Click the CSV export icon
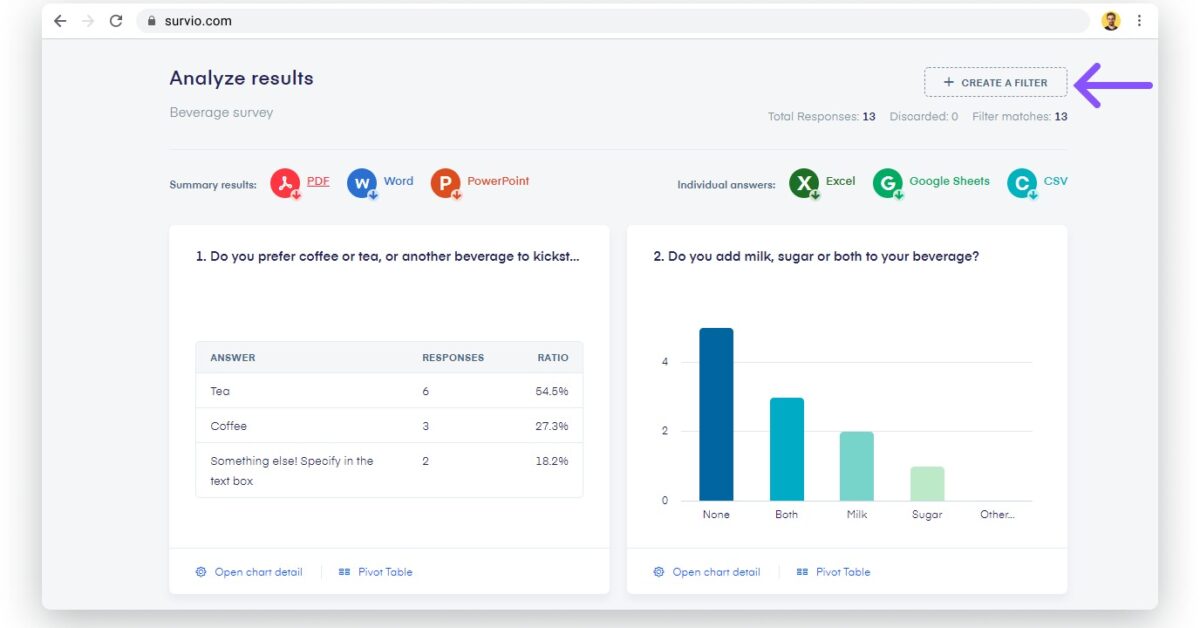The height and width of the screenshot is (628, 1200). (1022, 183)
